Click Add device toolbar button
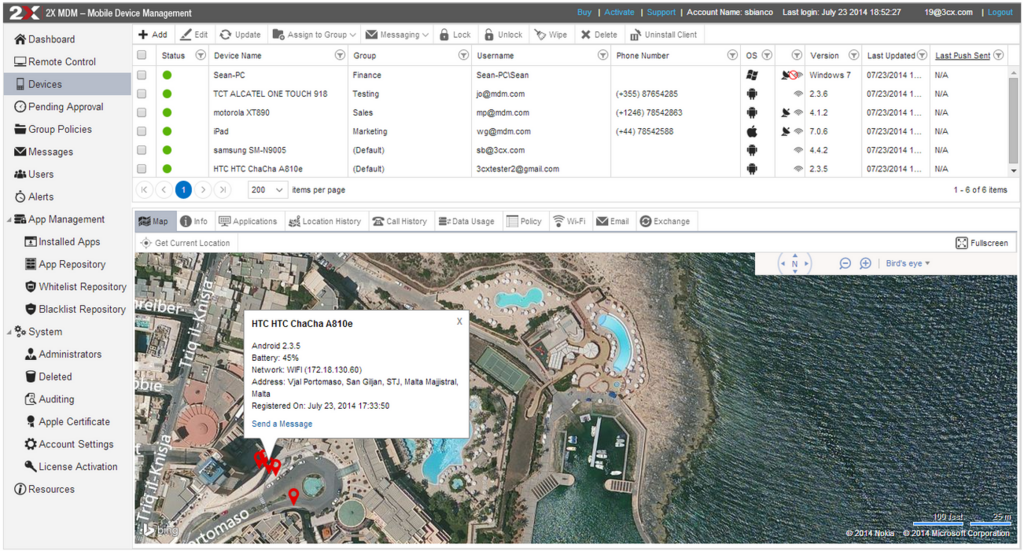Image resolution: width=1024 pixels, height=551 pixels. (x=153, y=35)
